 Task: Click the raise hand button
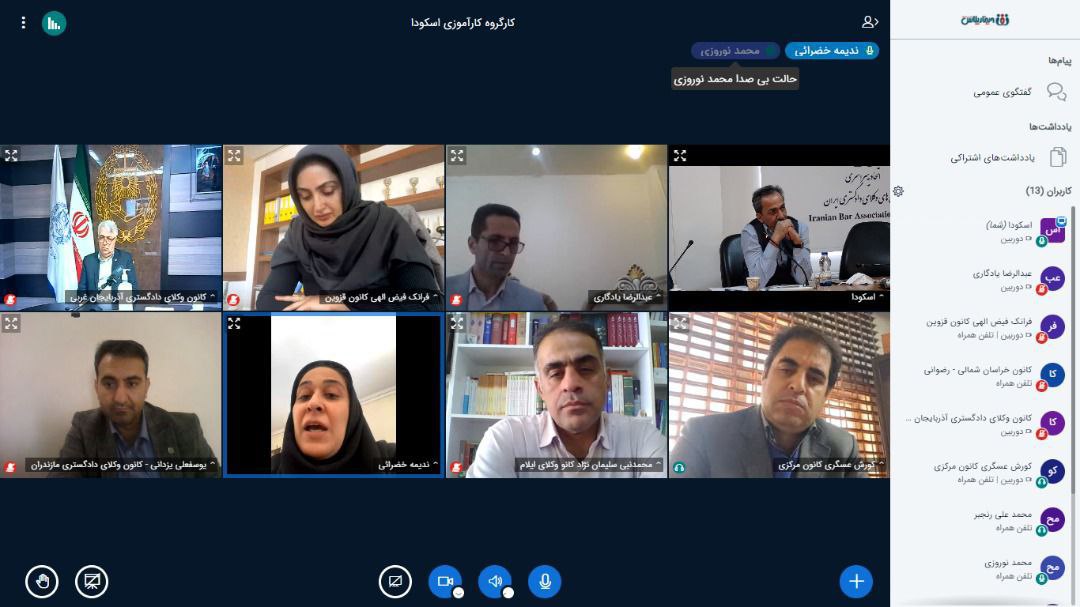pyautogui.click(x=42, y=582)
